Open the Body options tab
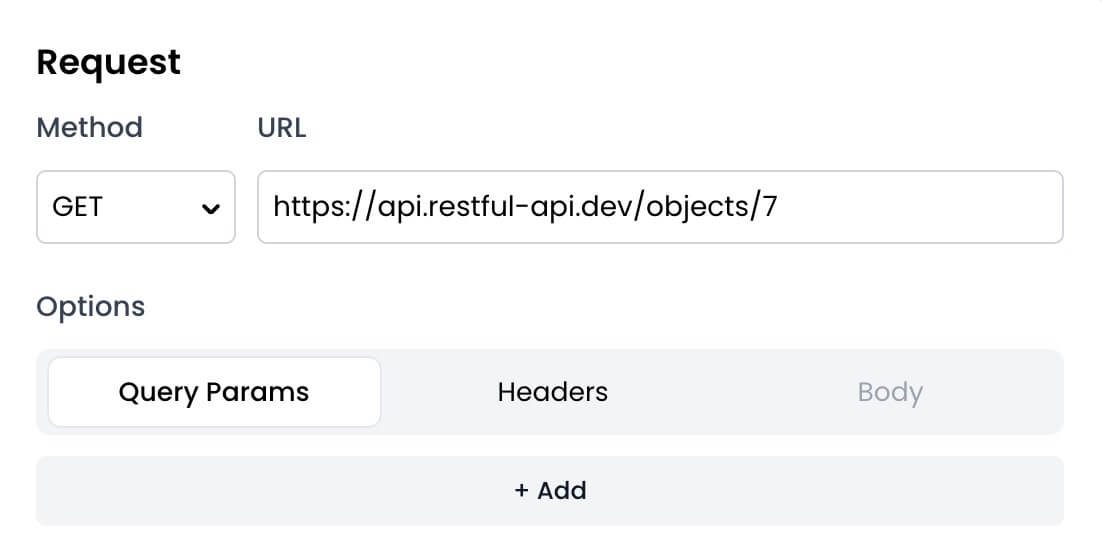The height and width of the screenshot is (558, 1102). click(x=889, y=392)
